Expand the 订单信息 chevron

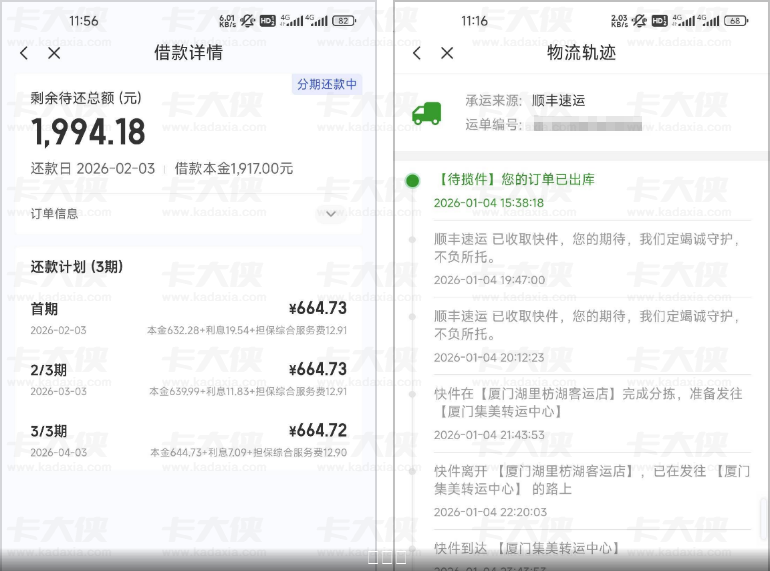(331, 214)
